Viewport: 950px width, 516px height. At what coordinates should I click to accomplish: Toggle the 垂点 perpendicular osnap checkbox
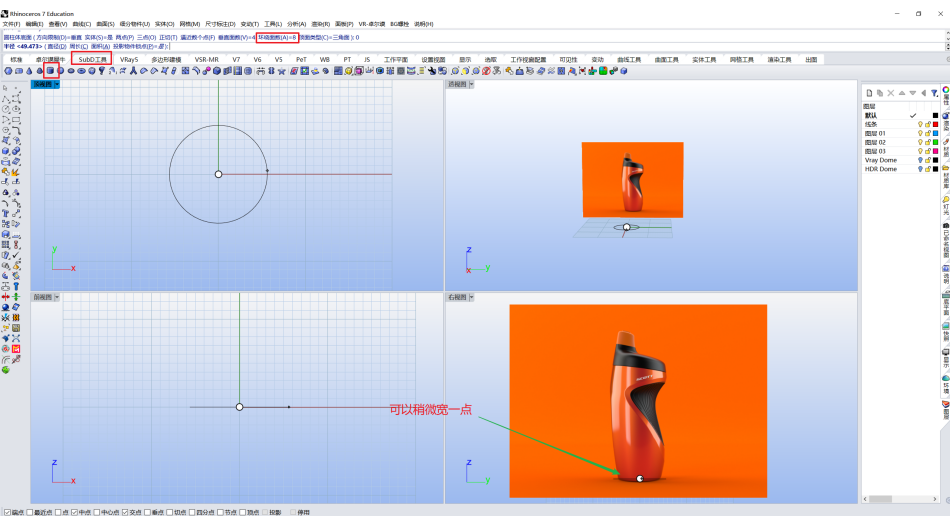[x=148, y=512]
